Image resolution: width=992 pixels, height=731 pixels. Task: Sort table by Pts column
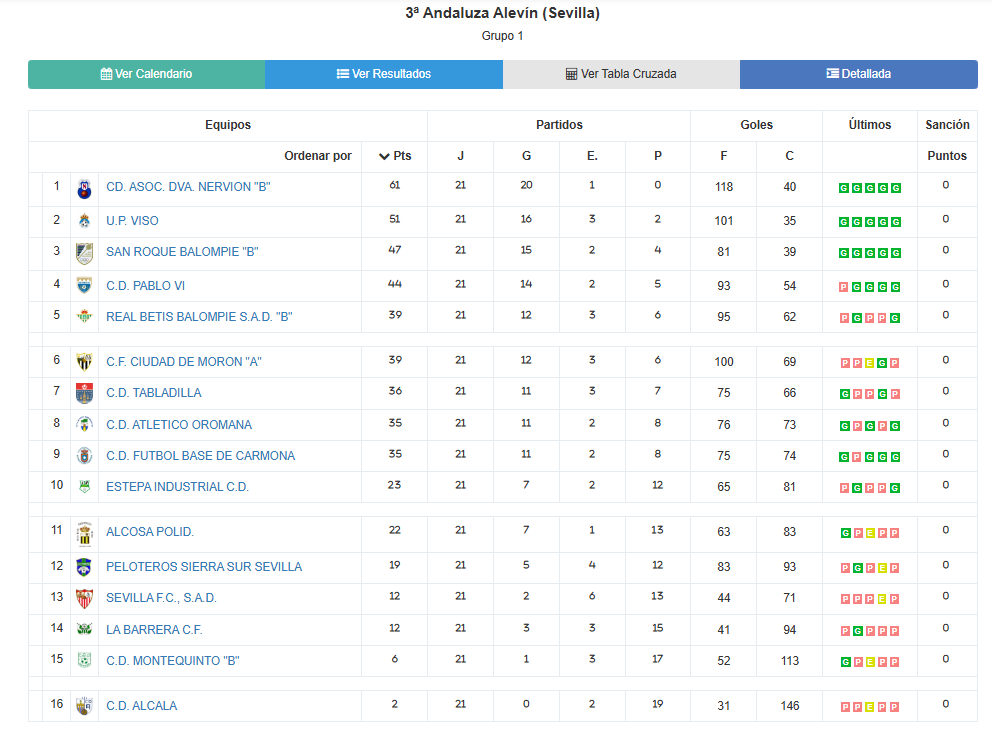(x=395, y=156)
